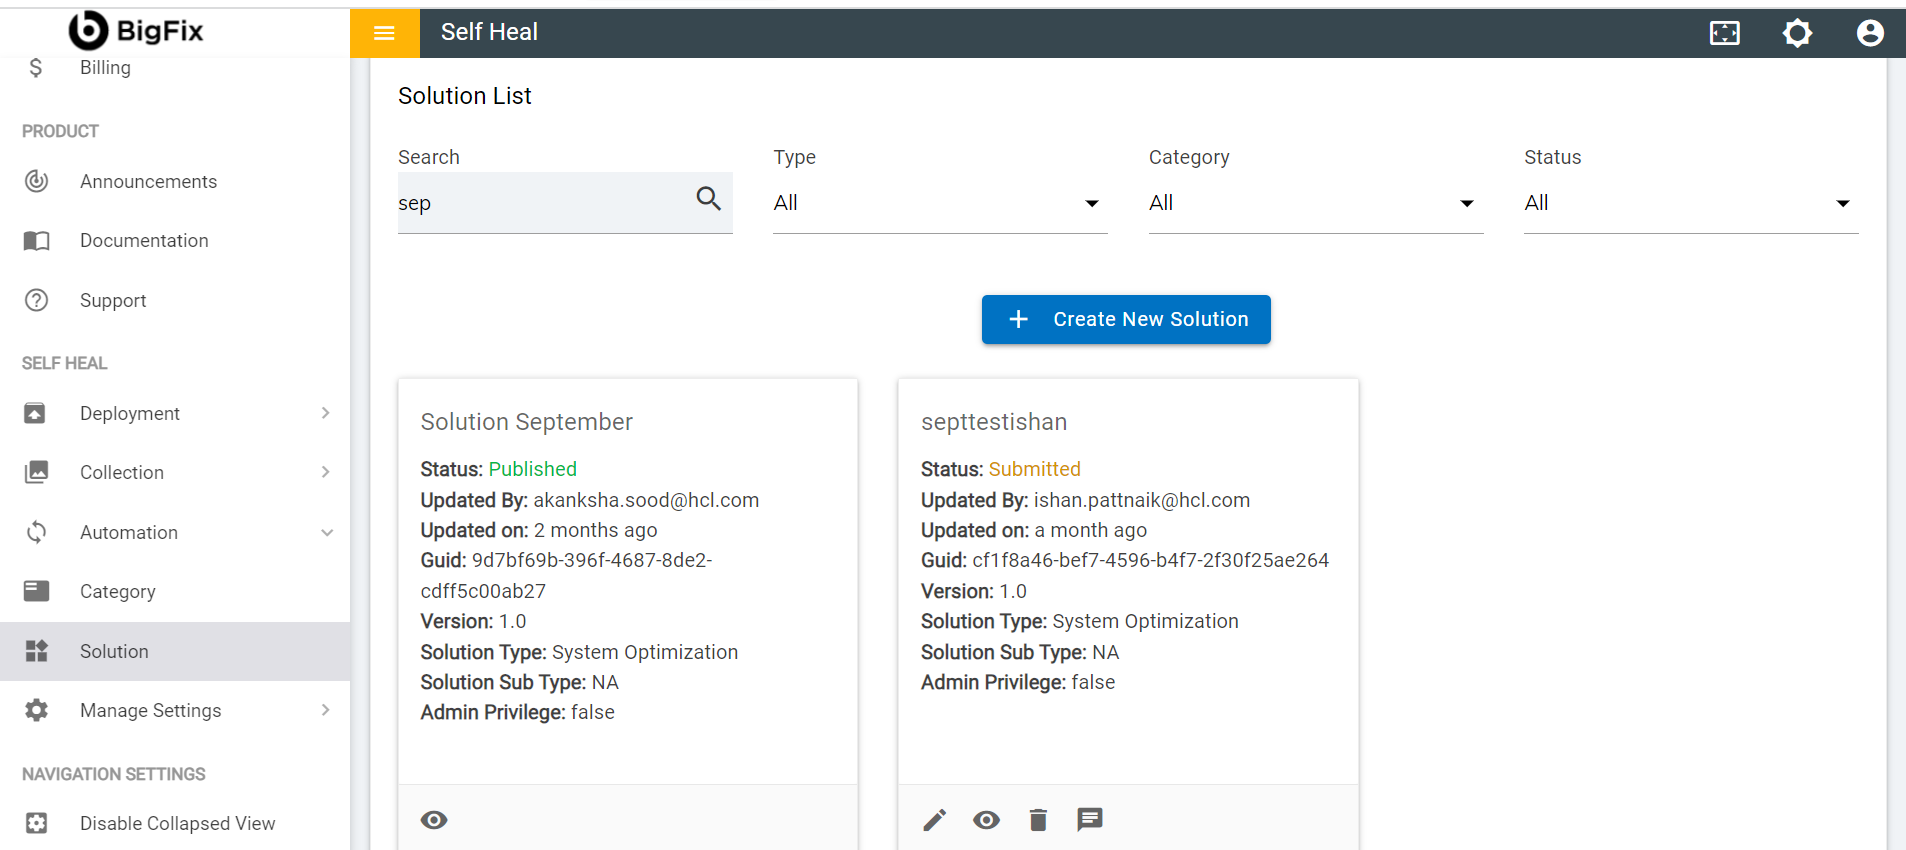Open the Category filter dropdown
Image resolution: width=1906 pixels, height=850 pixels.
tap(1314, 203)
